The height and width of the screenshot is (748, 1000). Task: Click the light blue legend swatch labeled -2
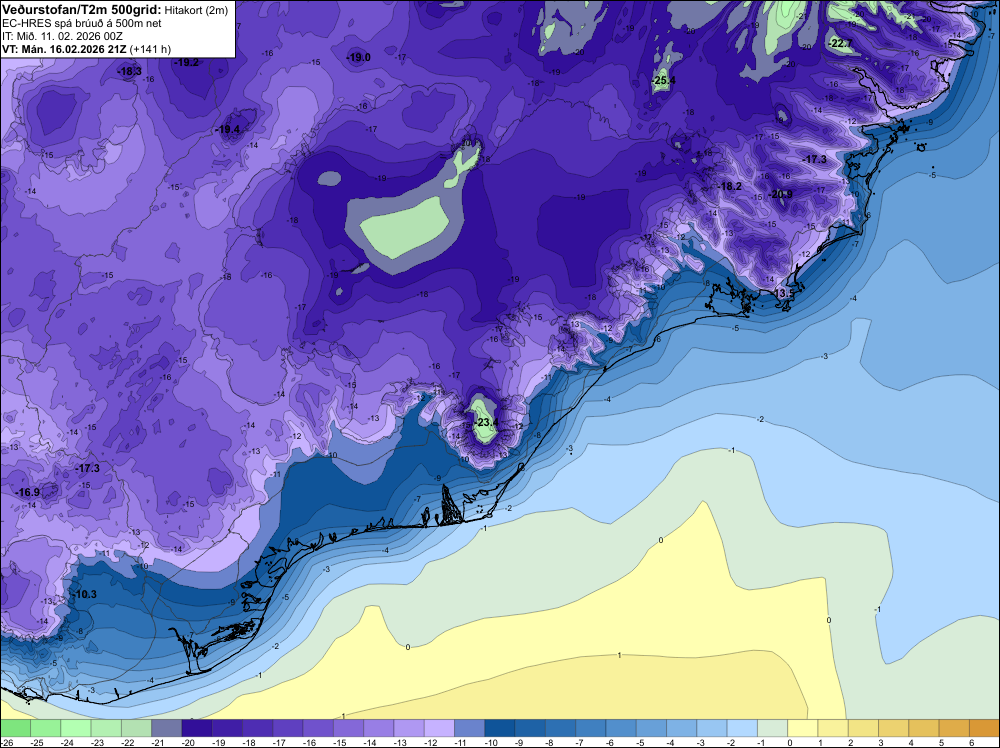pos(742,728)
